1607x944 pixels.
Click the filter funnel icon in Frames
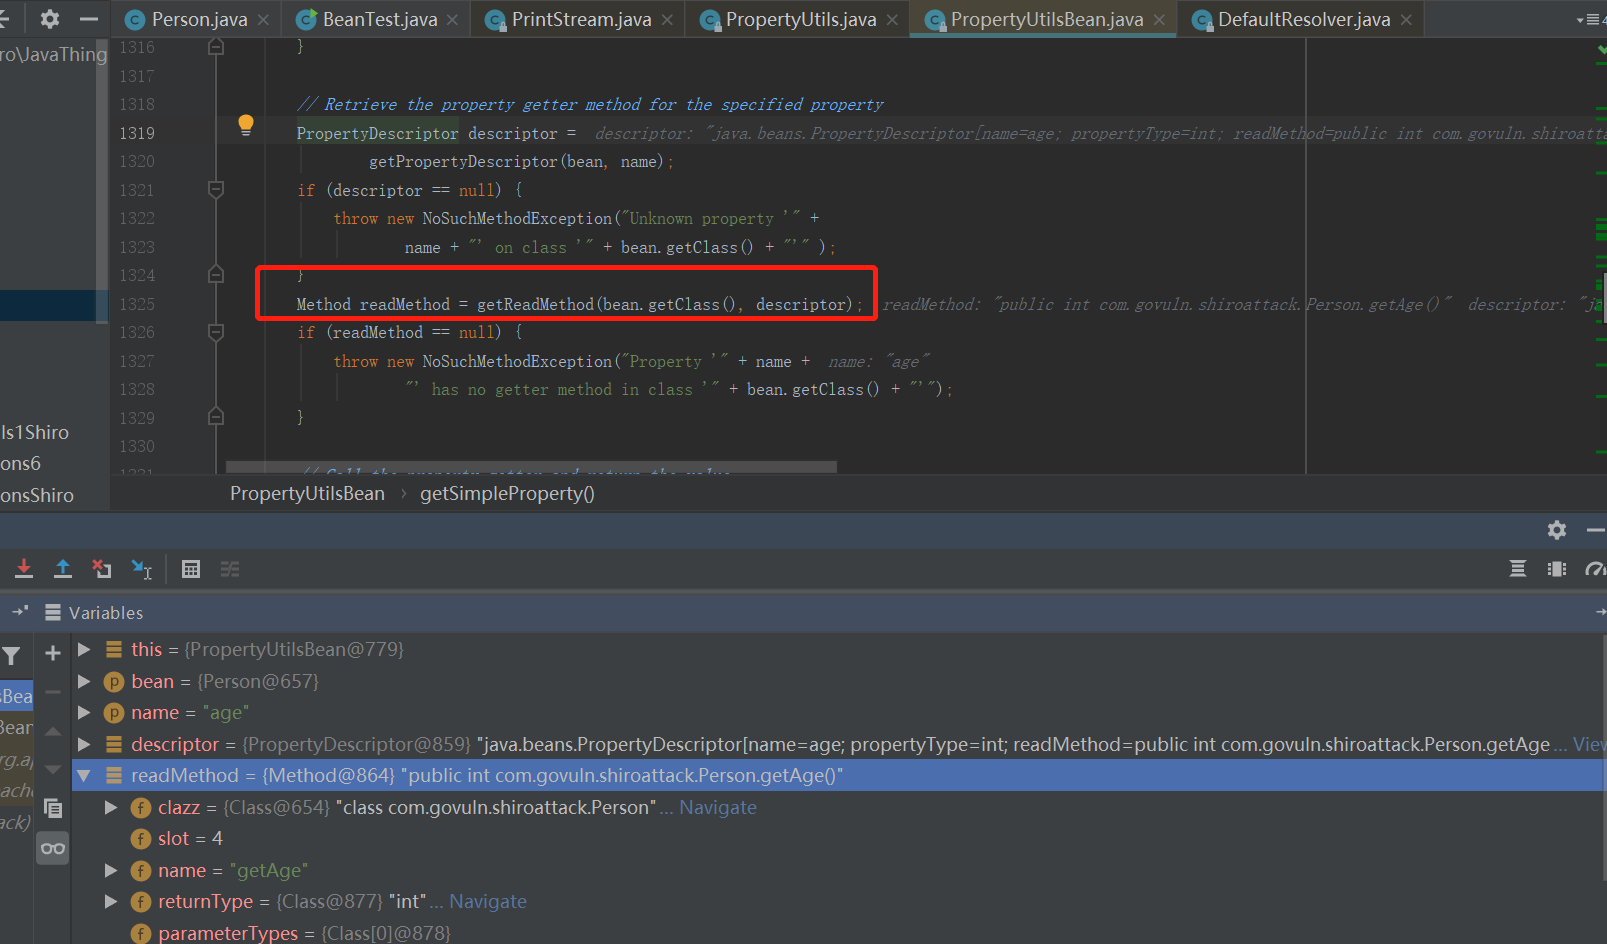12,656
